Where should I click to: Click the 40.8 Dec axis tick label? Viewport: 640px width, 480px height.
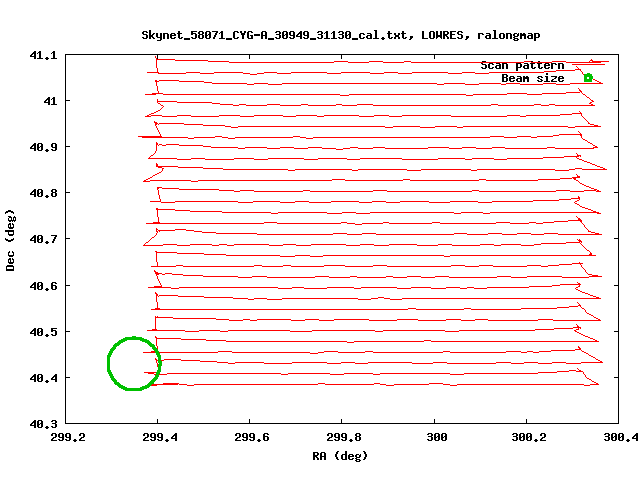[43, 193]
